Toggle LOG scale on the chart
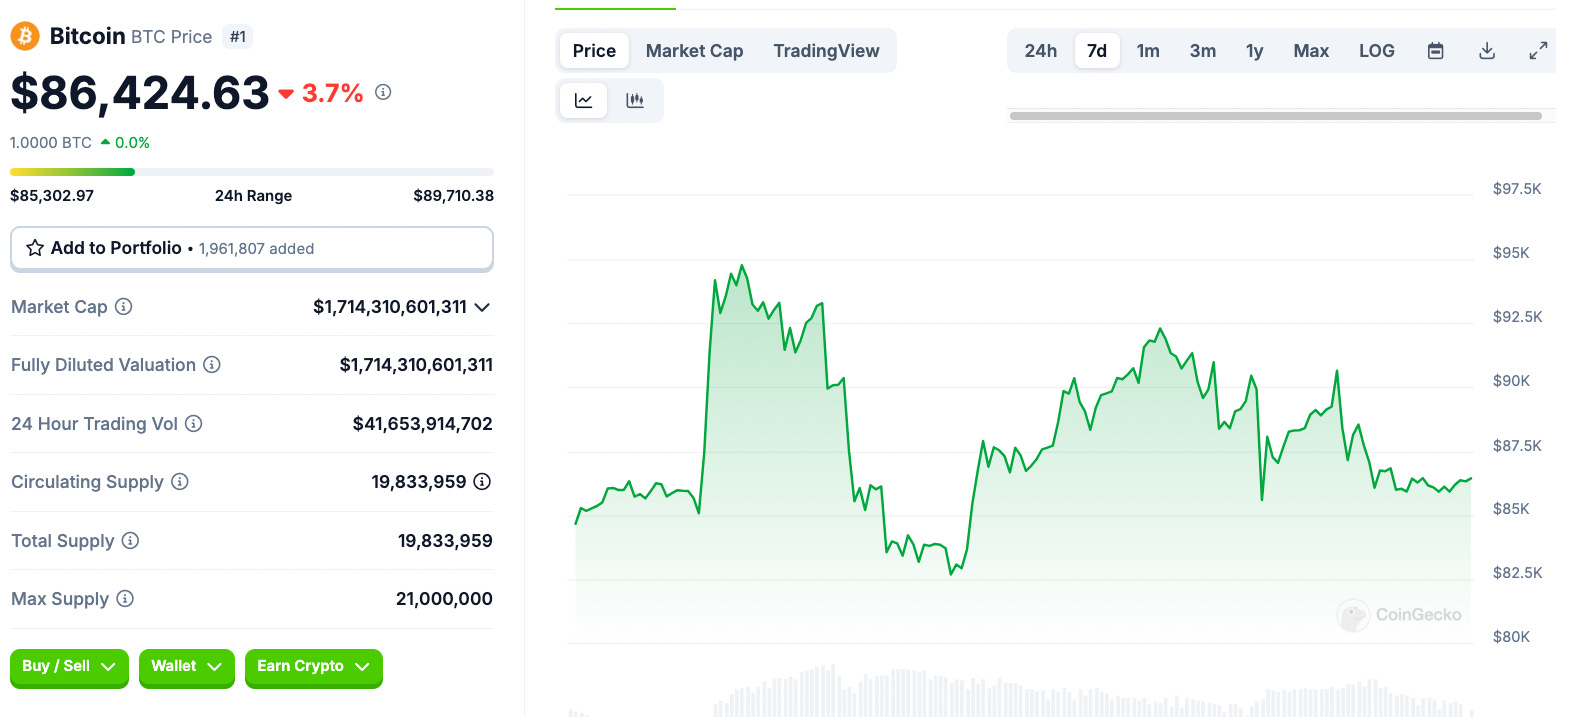 [1377, 51]
